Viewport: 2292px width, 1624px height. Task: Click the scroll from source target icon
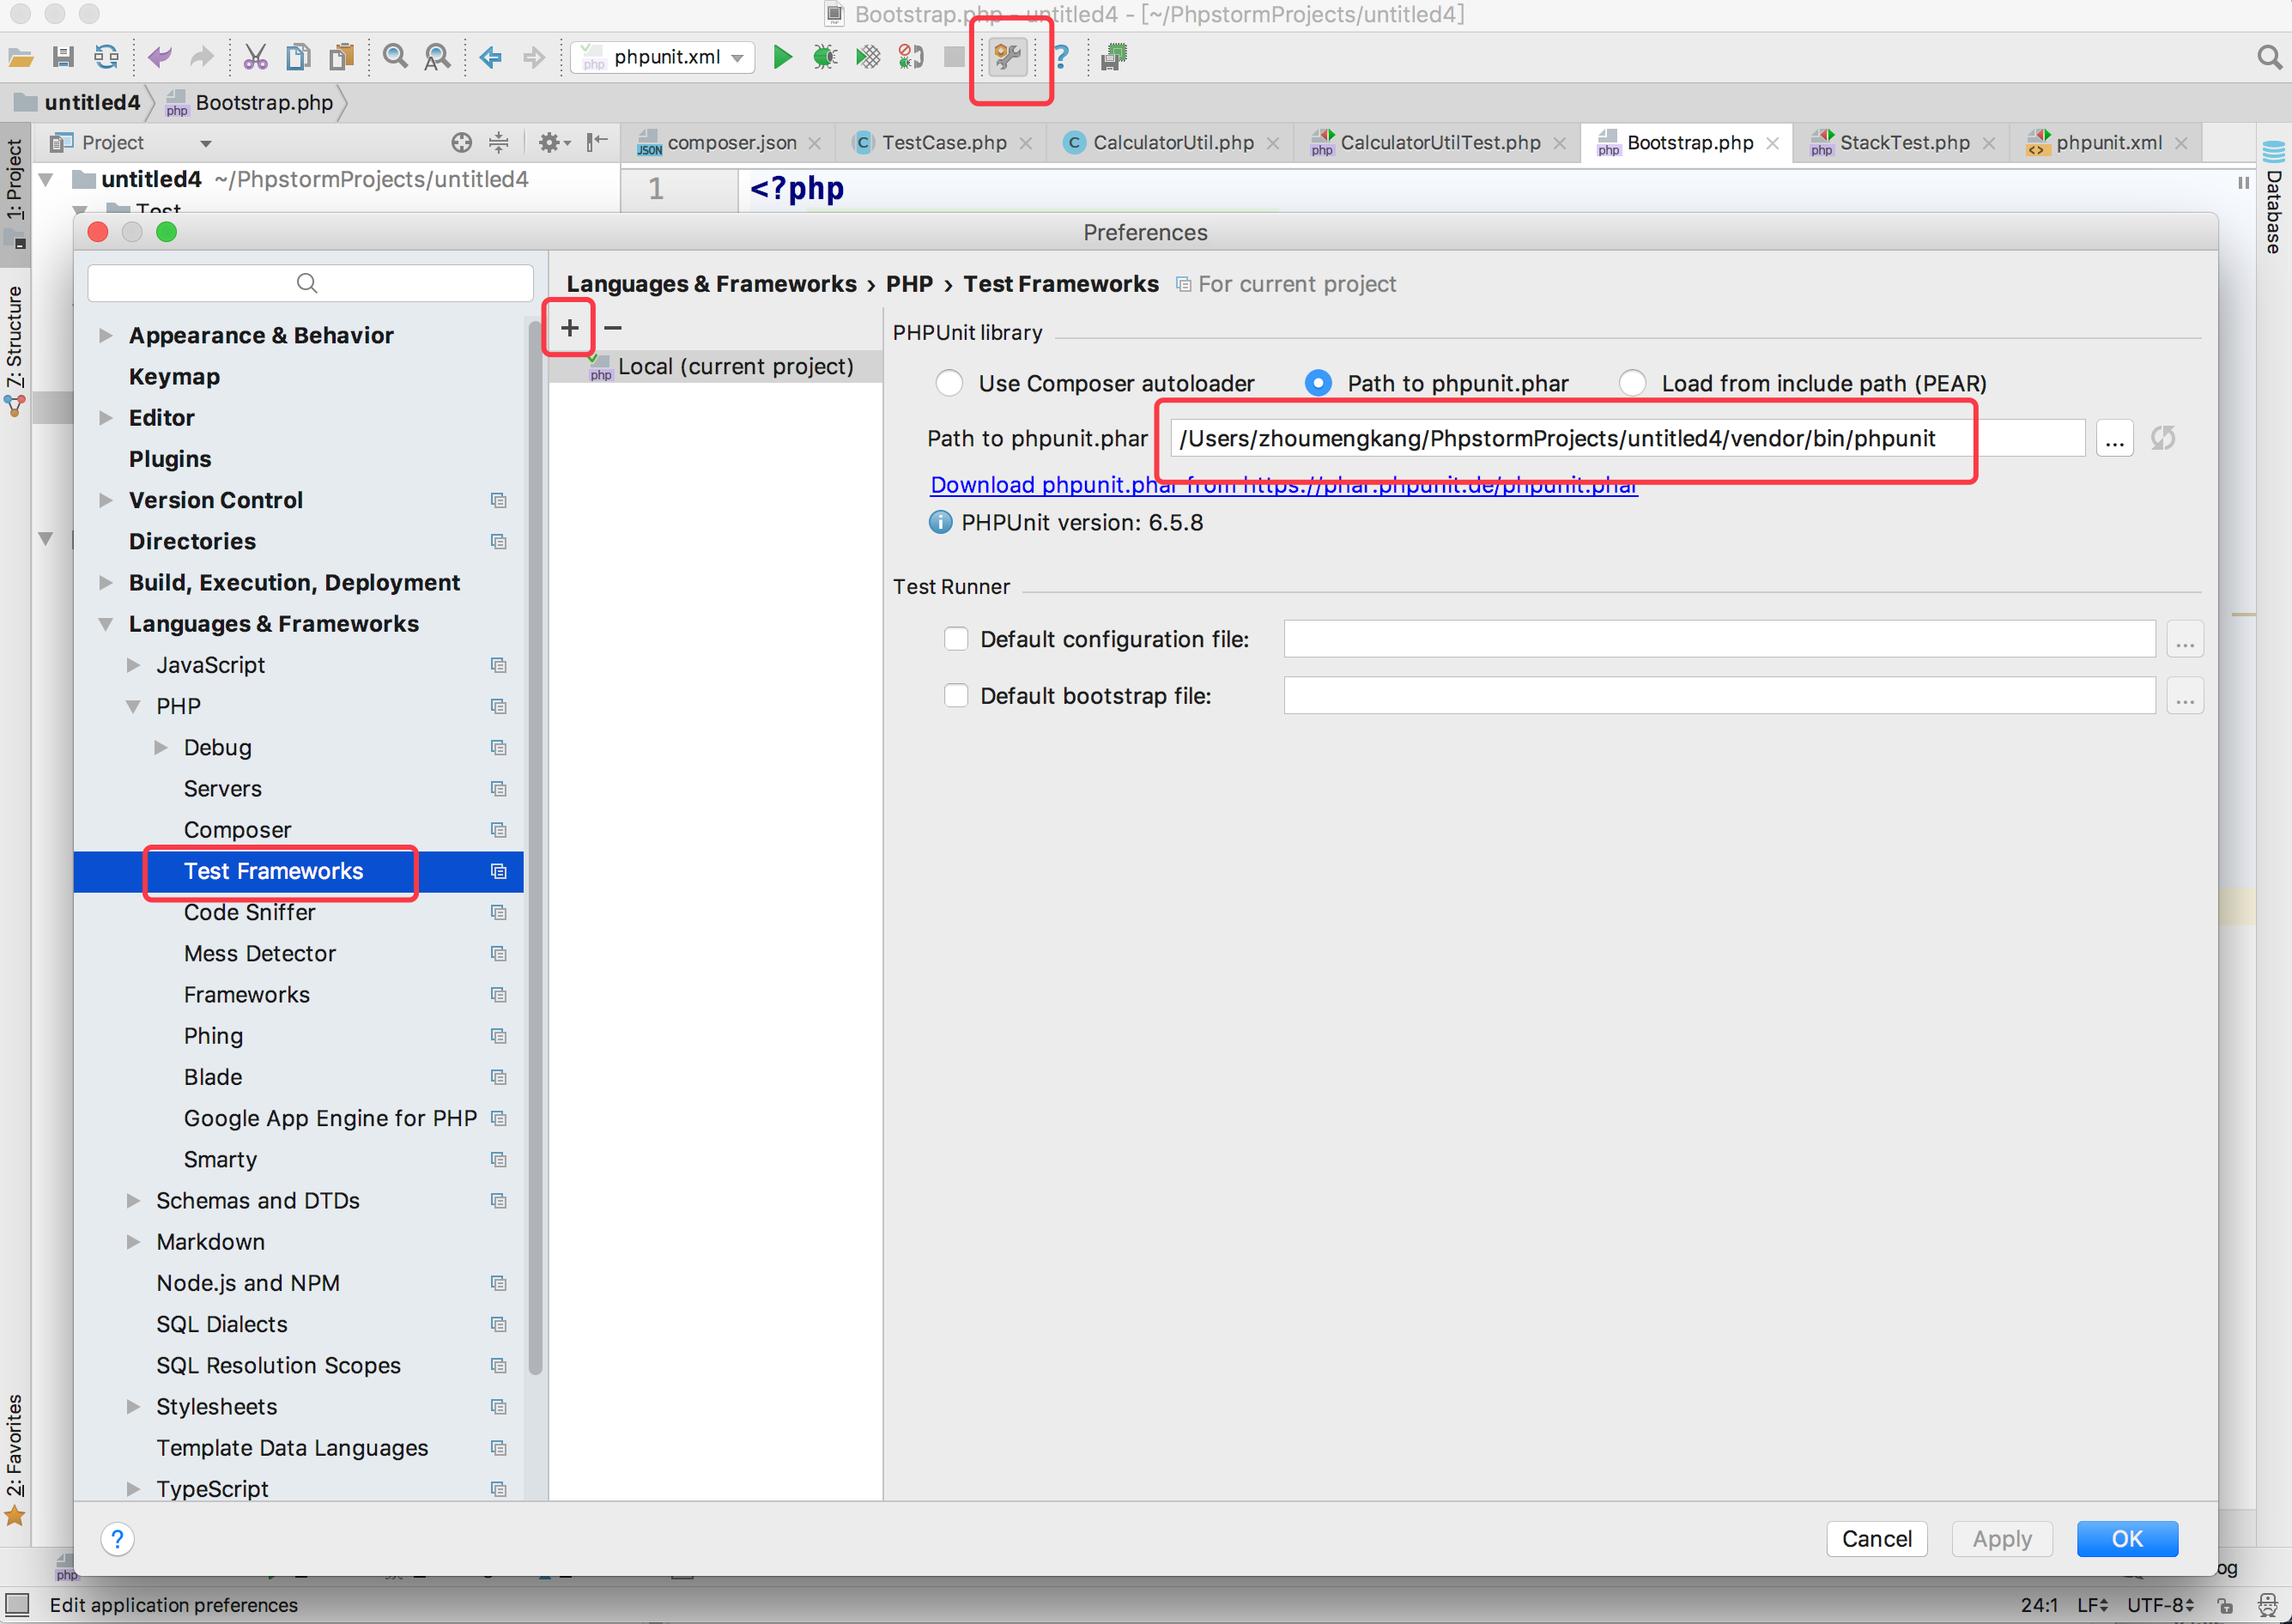coord(461,142)
